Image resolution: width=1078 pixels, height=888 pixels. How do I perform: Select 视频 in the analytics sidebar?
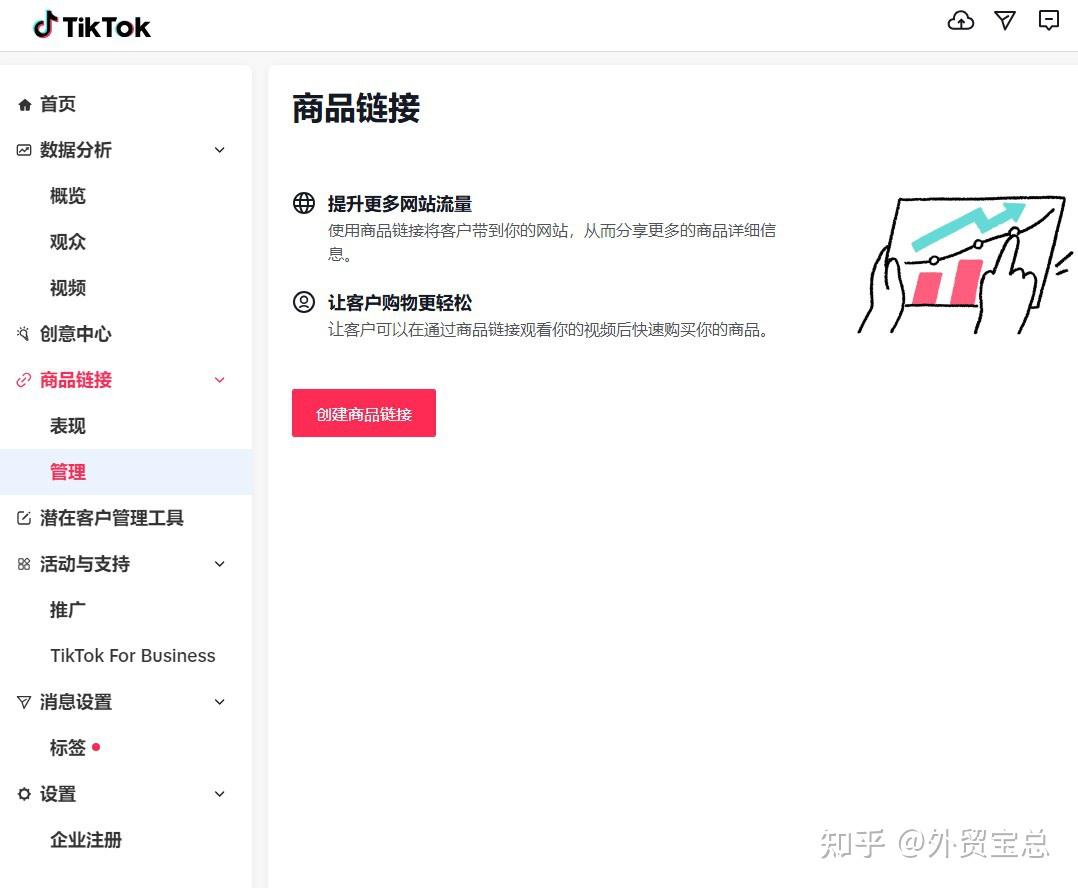coord(67,287)
